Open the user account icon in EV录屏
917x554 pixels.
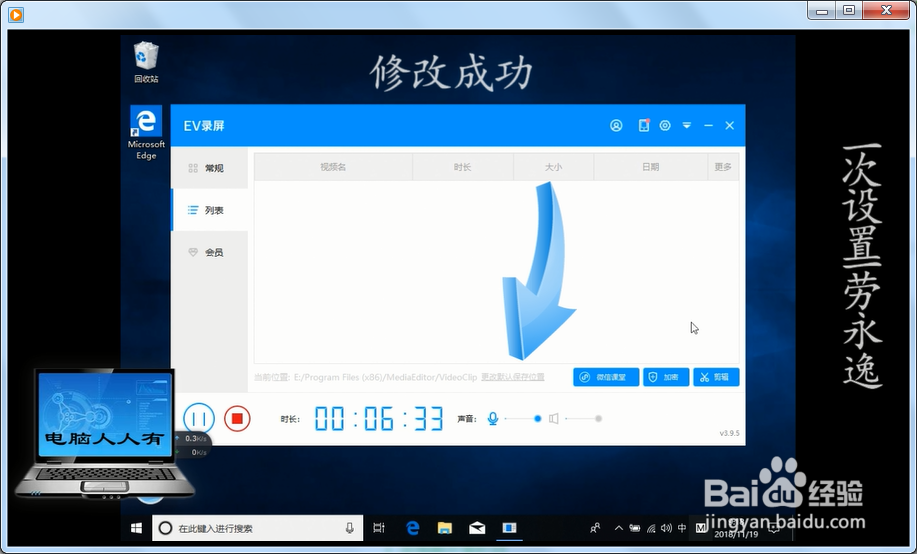(x=616, y=125)
